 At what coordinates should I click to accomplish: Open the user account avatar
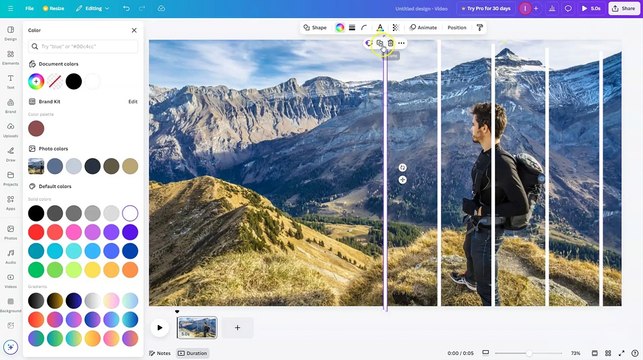point(525,8)
